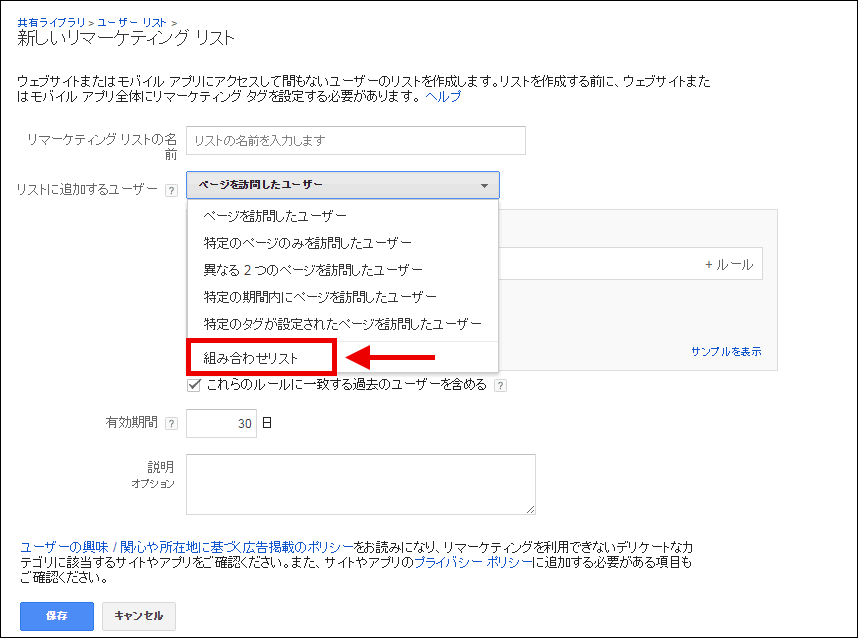Open the サンプルを表示 link
Image resolution: width=858 pixels, height=638 pixels.
pyautogui.click(x=725, y=352)
